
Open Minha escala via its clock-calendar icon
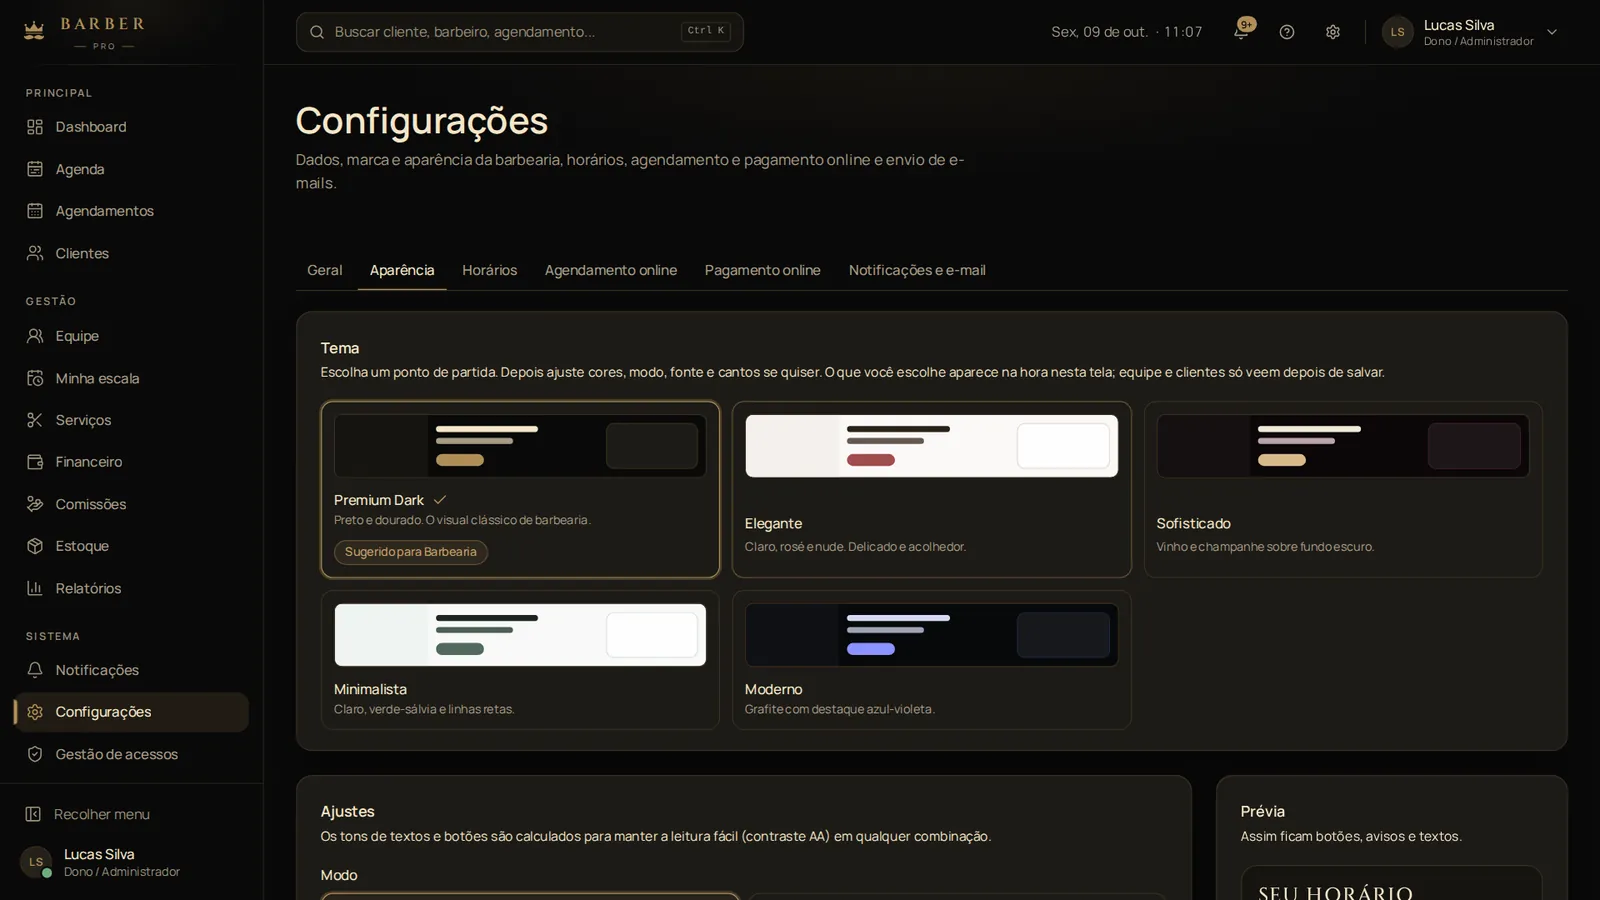click(35, 378)
